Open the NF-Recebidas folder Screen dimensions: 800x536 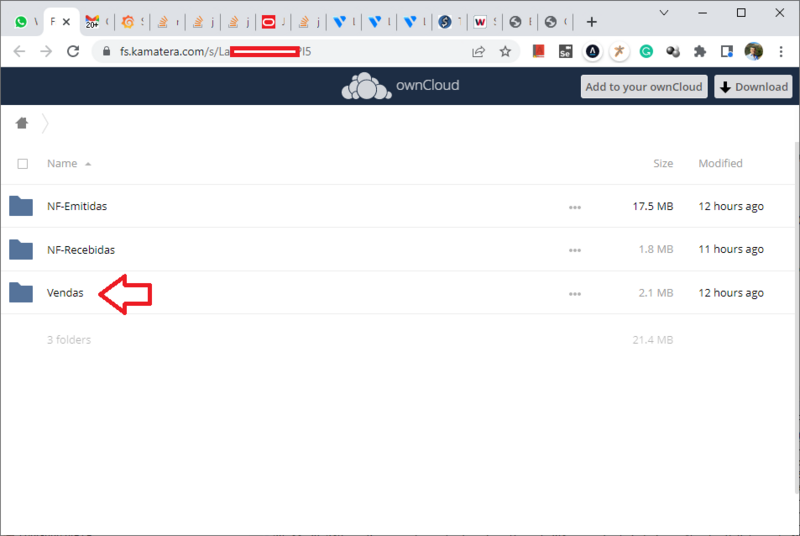tap(81, 249)
